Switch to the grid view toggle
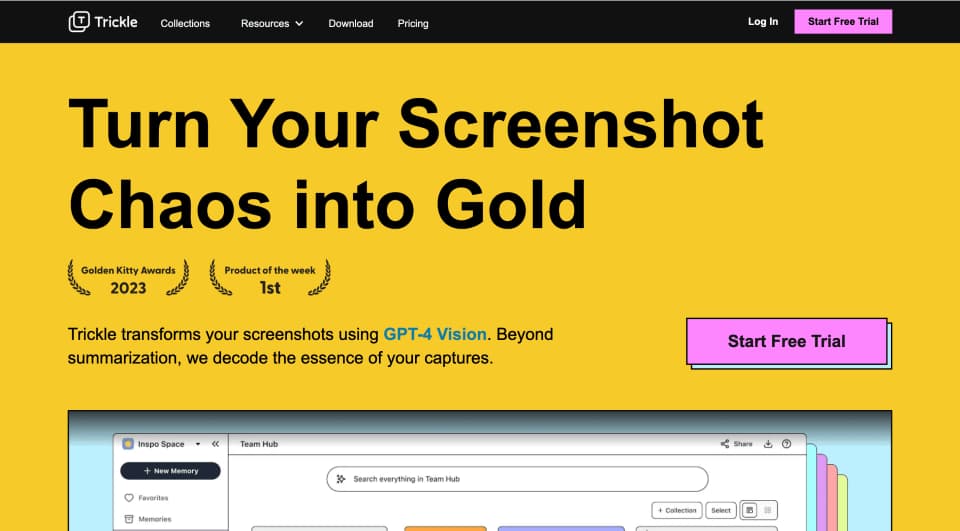The width and height of the screenshot is (960, 531). tap(768, 510)
